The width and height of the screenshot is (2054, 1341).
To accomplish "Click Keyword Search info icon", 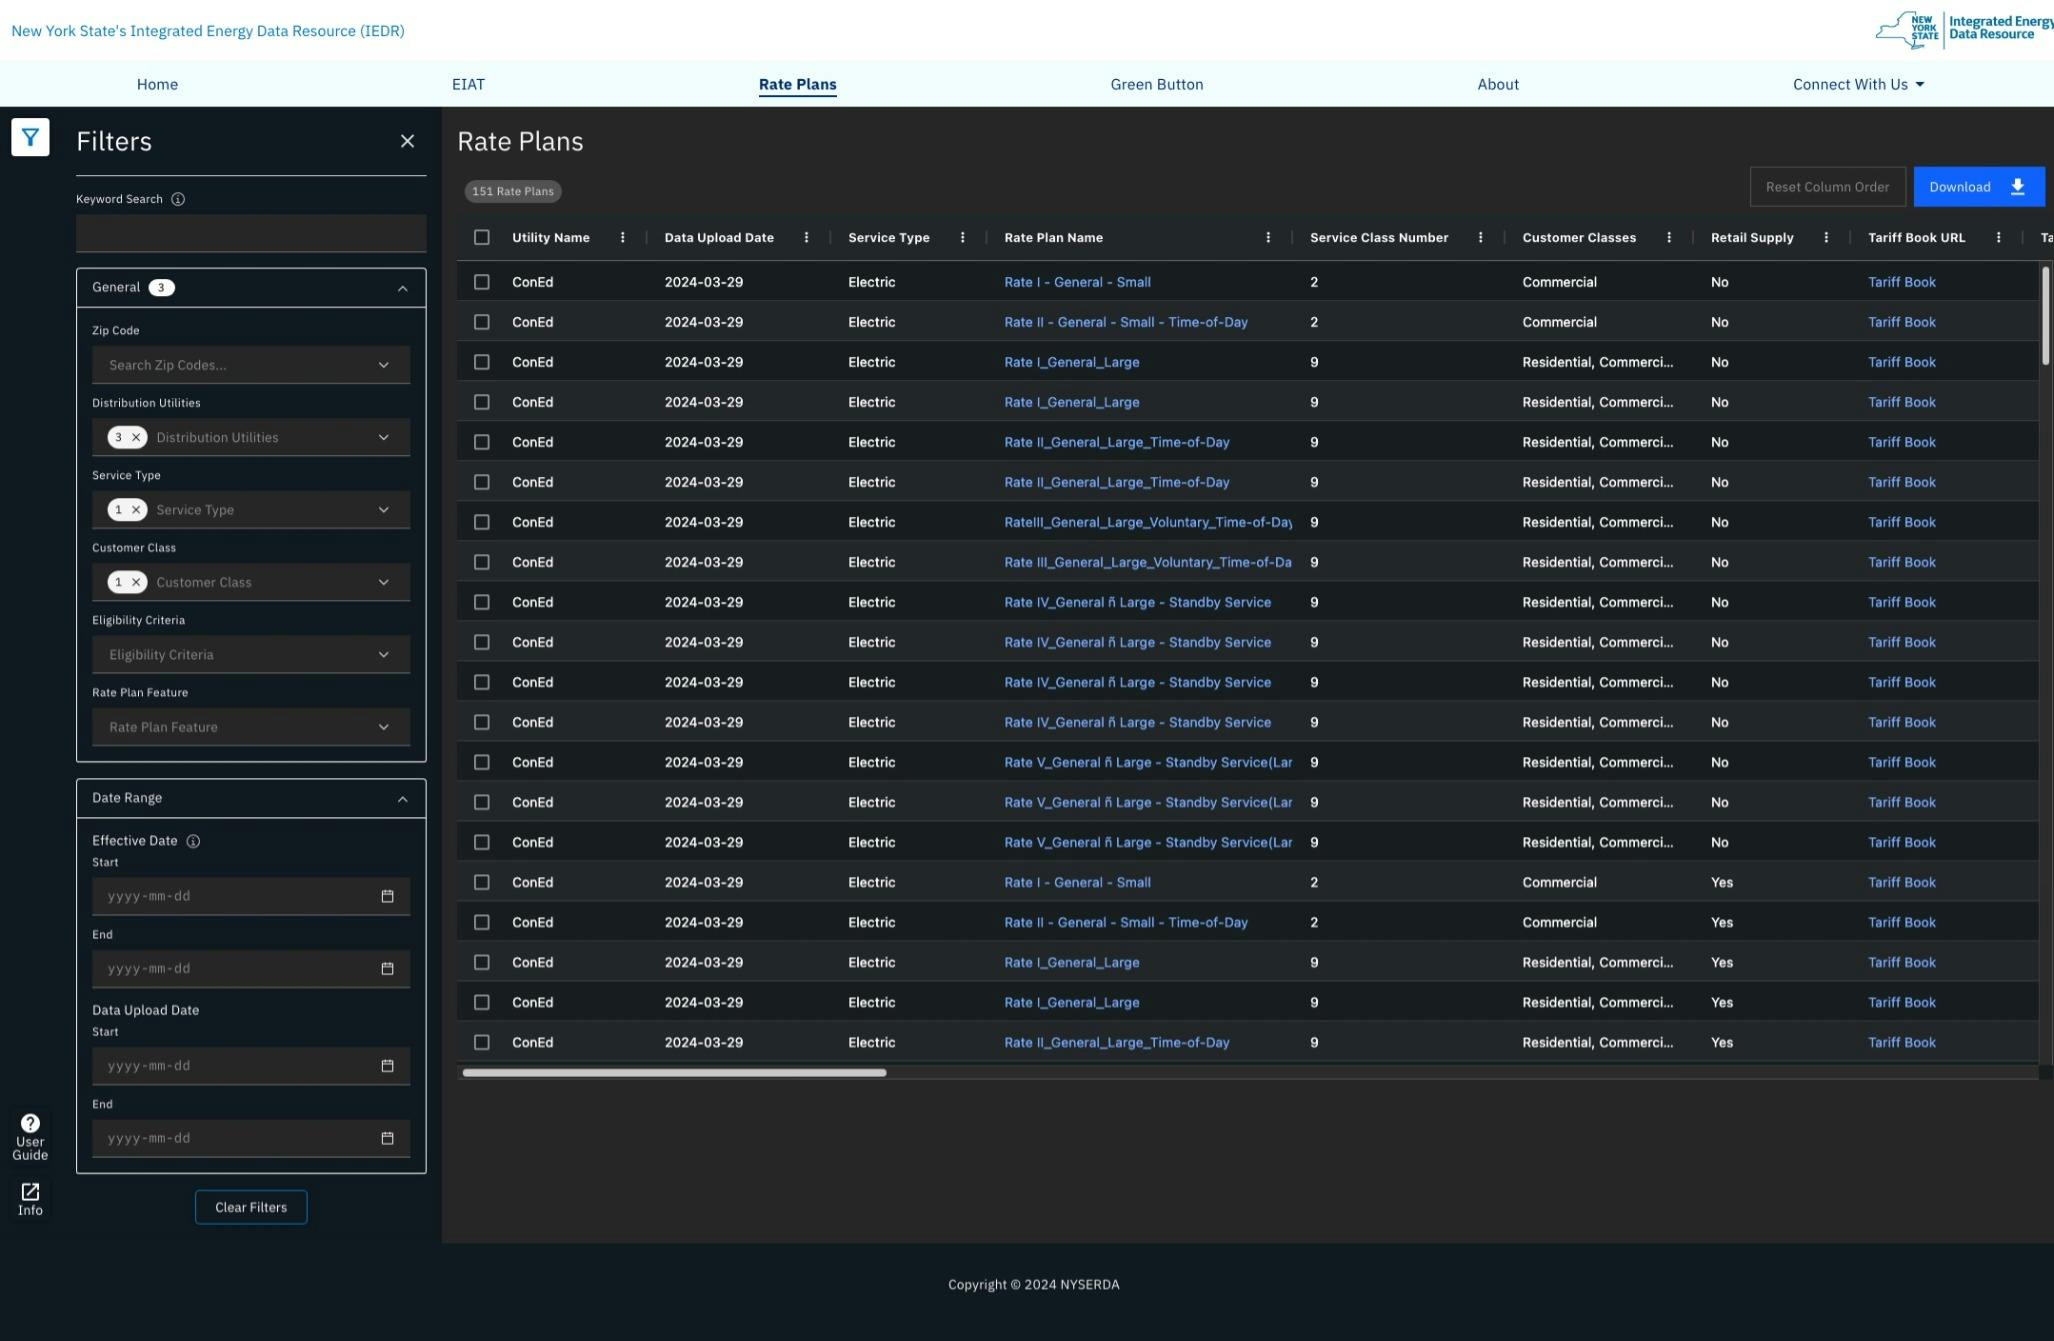I will coord(178,199).
